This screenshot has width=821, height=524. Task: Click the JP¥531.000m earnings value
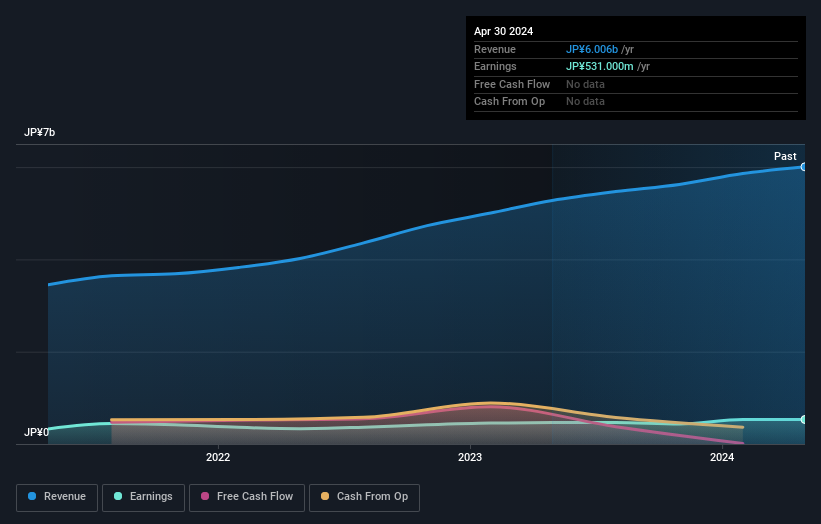point(600,66)
